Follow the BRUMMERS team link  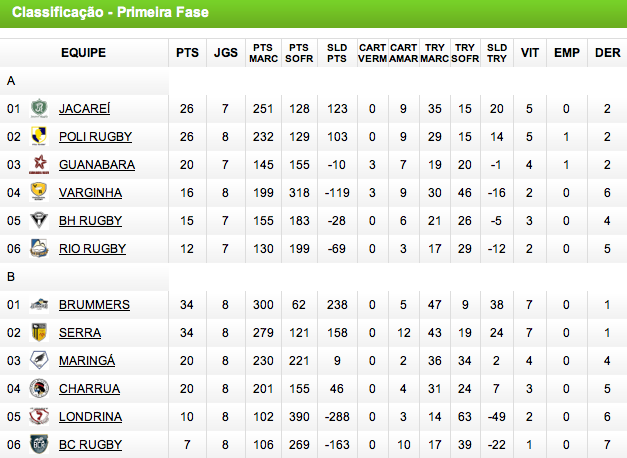[x=94, y=304]
